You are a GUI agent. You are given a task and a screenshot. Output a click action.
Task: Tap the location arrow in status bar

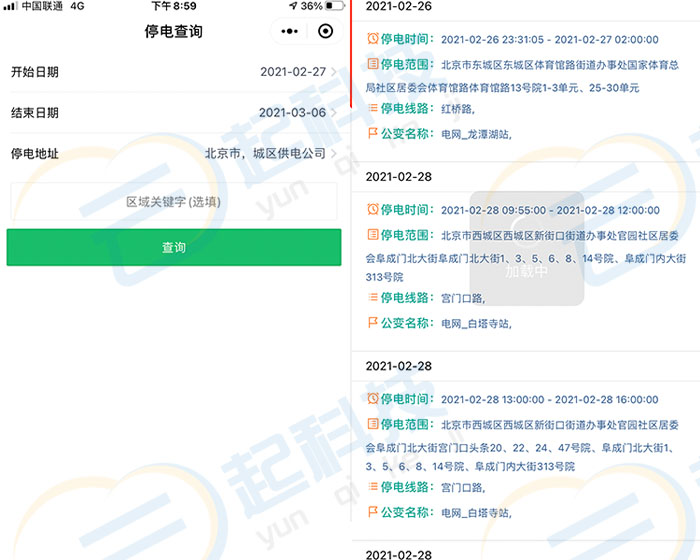[293, 6]
